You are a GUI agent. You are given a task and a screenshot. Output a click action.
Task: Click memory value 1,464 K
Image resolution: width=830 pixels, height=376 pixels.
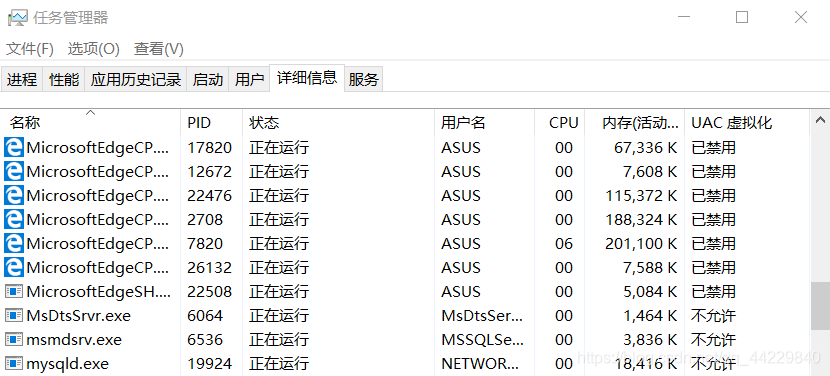click(651, 316)
